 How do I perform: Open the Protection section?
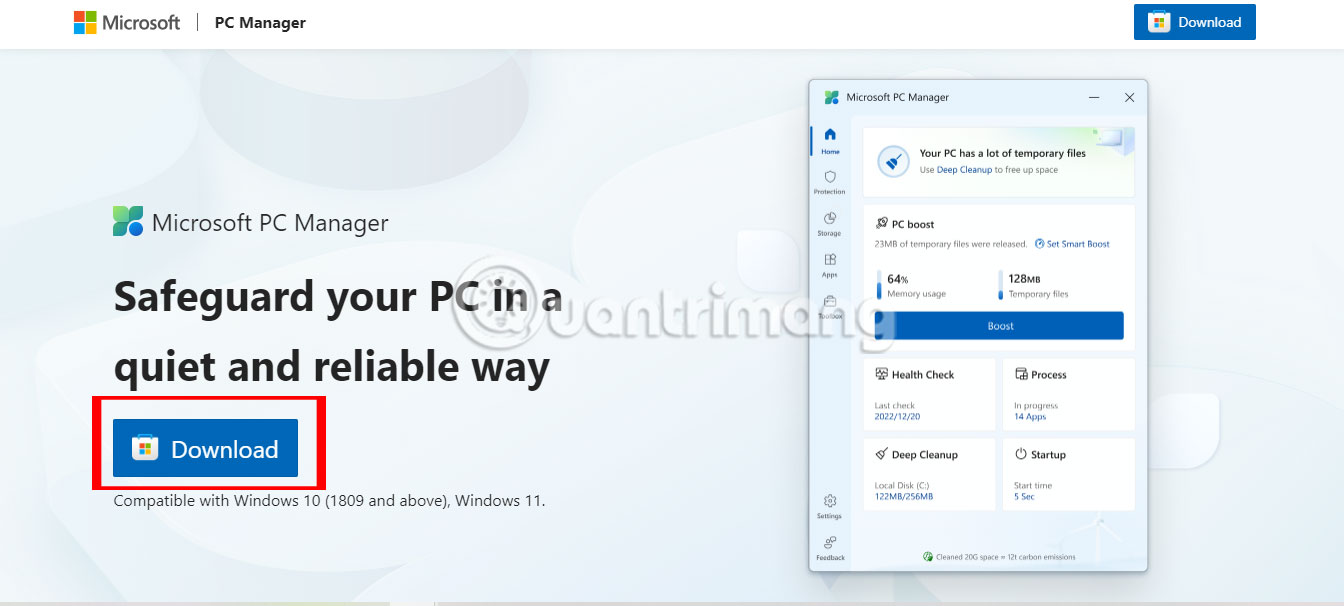(x=829, y=181)
